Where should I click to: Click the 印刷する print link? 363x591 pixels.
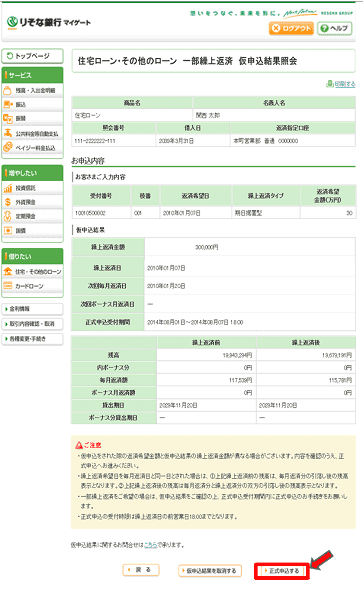[x=341, y=84]
